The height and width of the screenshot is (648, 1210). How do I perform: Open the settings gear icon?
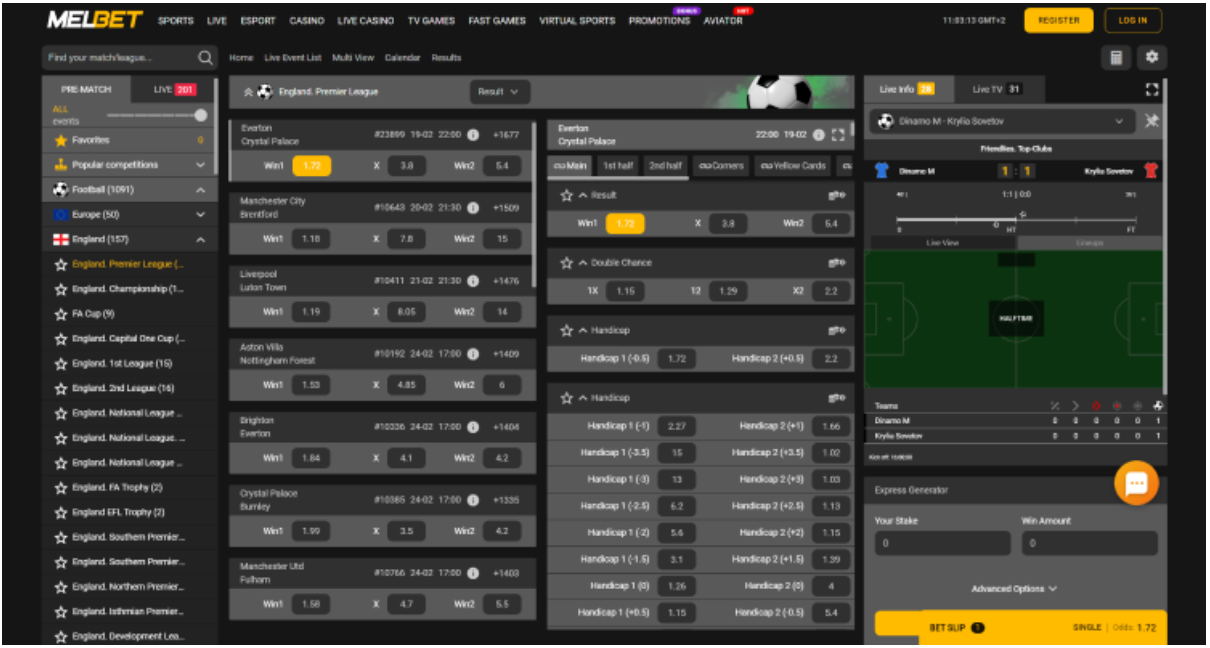point(1152,58)
